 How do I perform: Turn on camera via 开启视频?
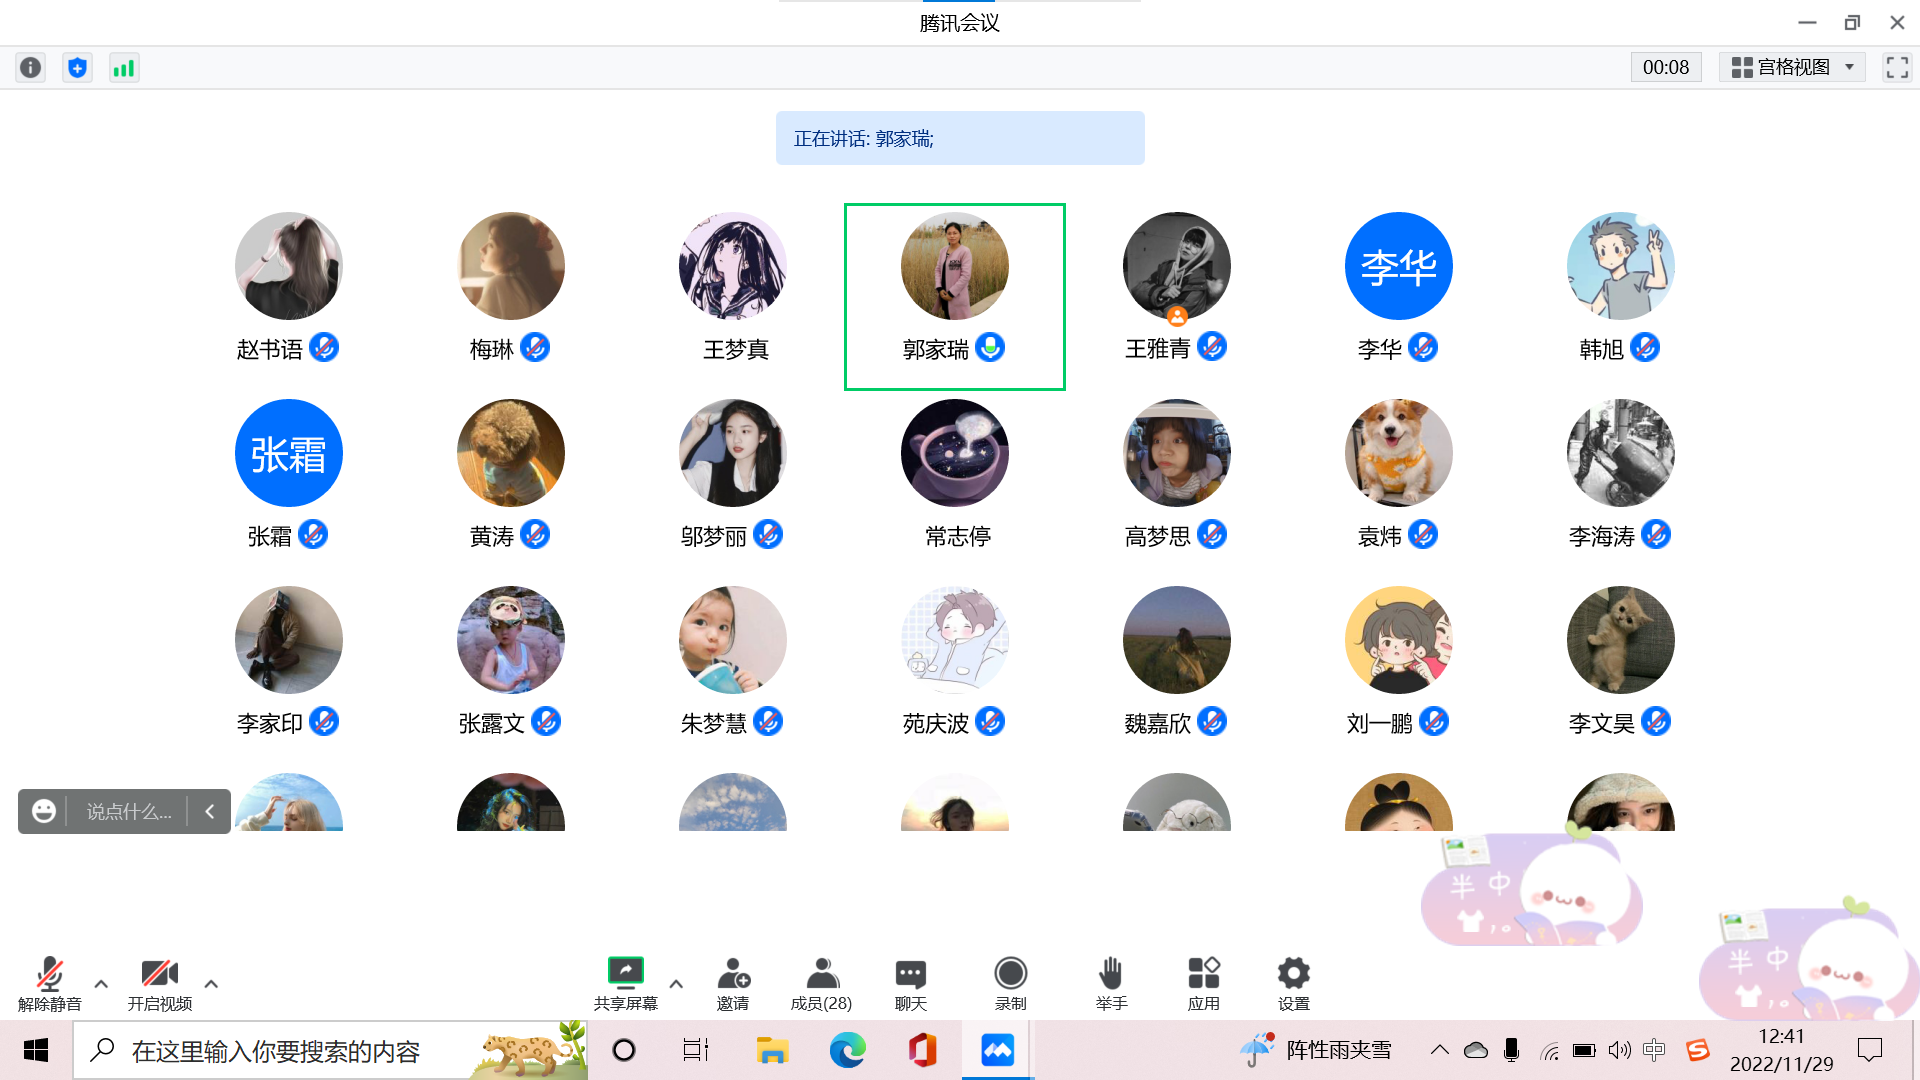click(x=159, y=973)
